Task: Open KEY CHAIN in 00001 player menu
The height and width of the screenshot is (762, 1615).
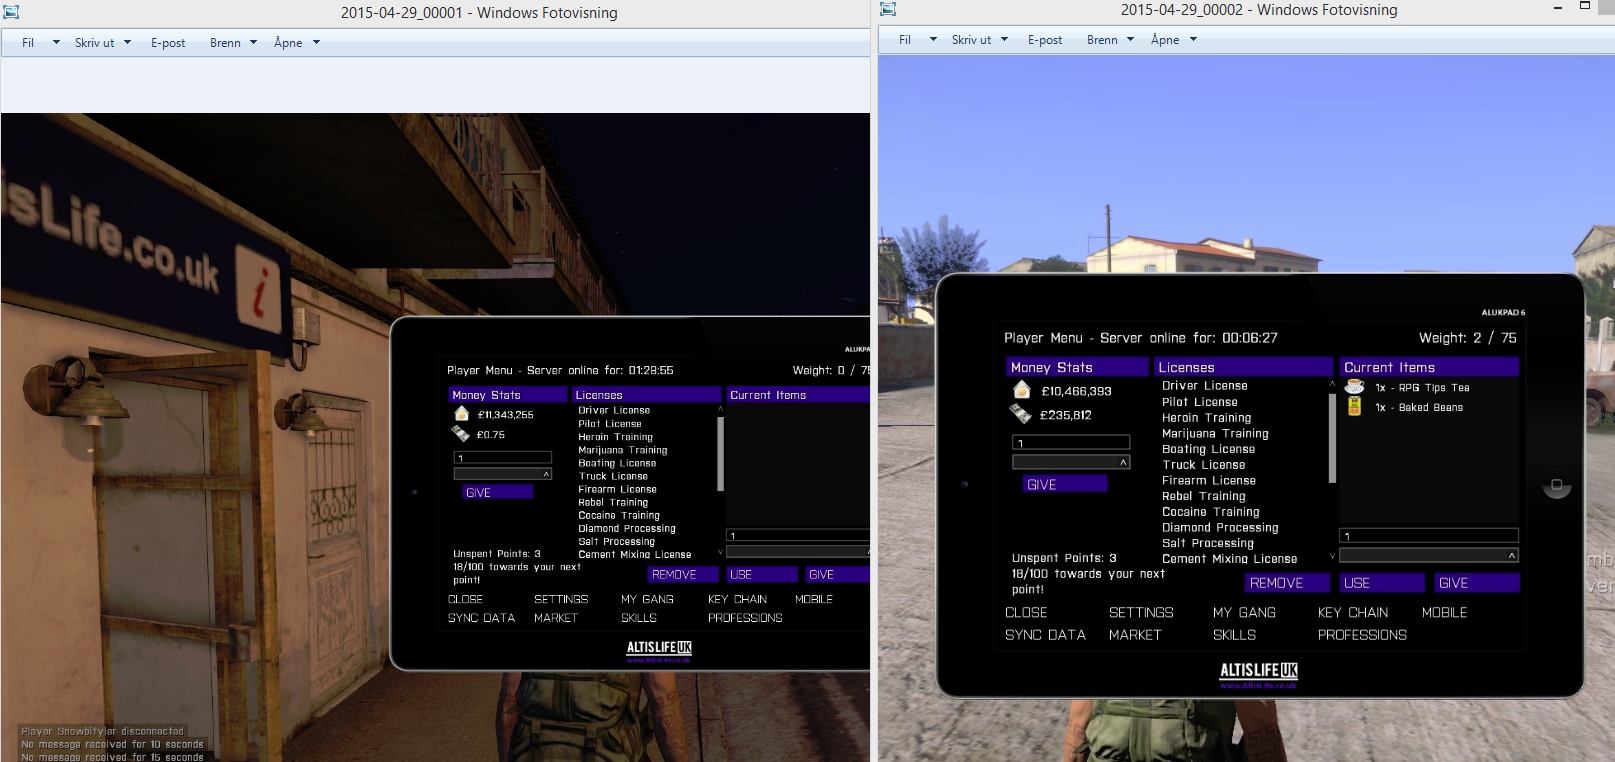Action: click(737, 599)
